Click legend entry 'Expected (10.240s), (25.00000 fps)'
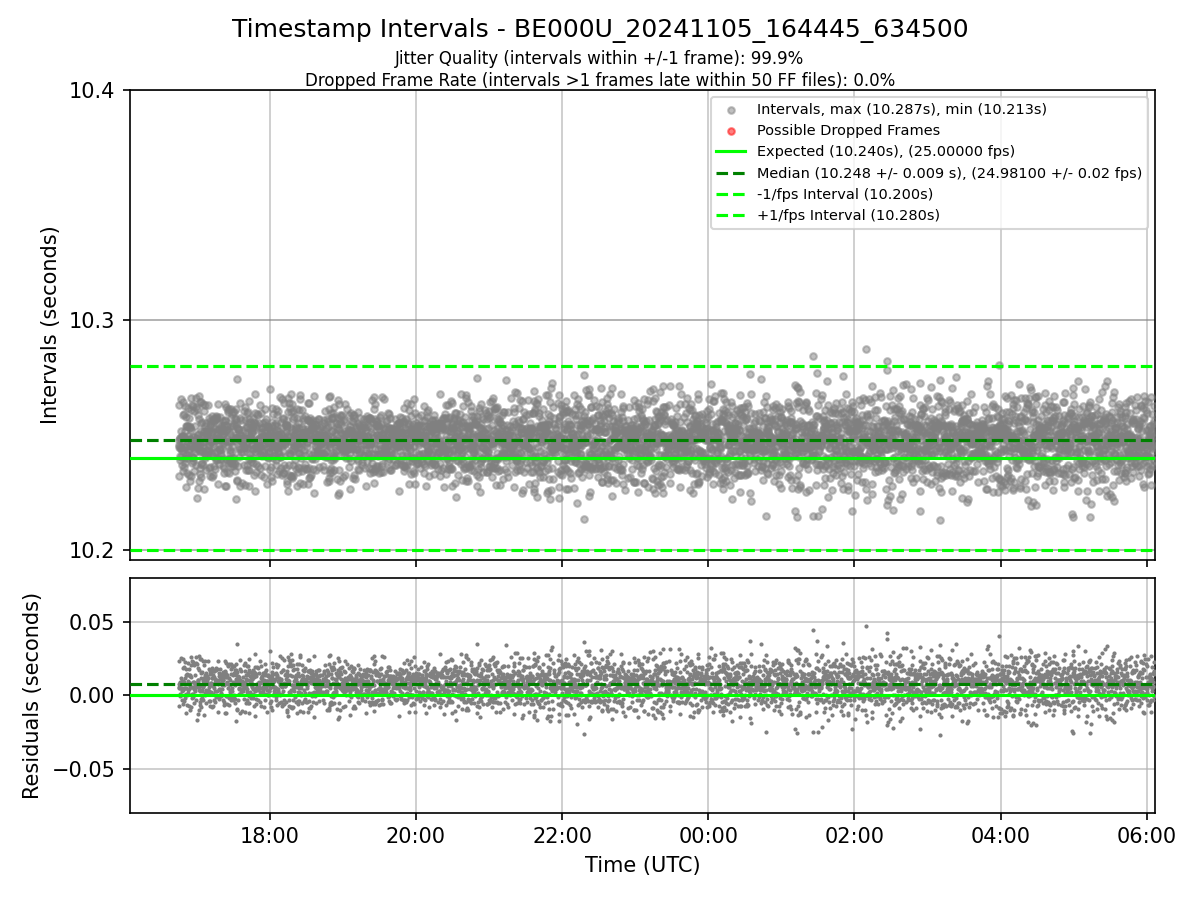 (x=886, y=151)
